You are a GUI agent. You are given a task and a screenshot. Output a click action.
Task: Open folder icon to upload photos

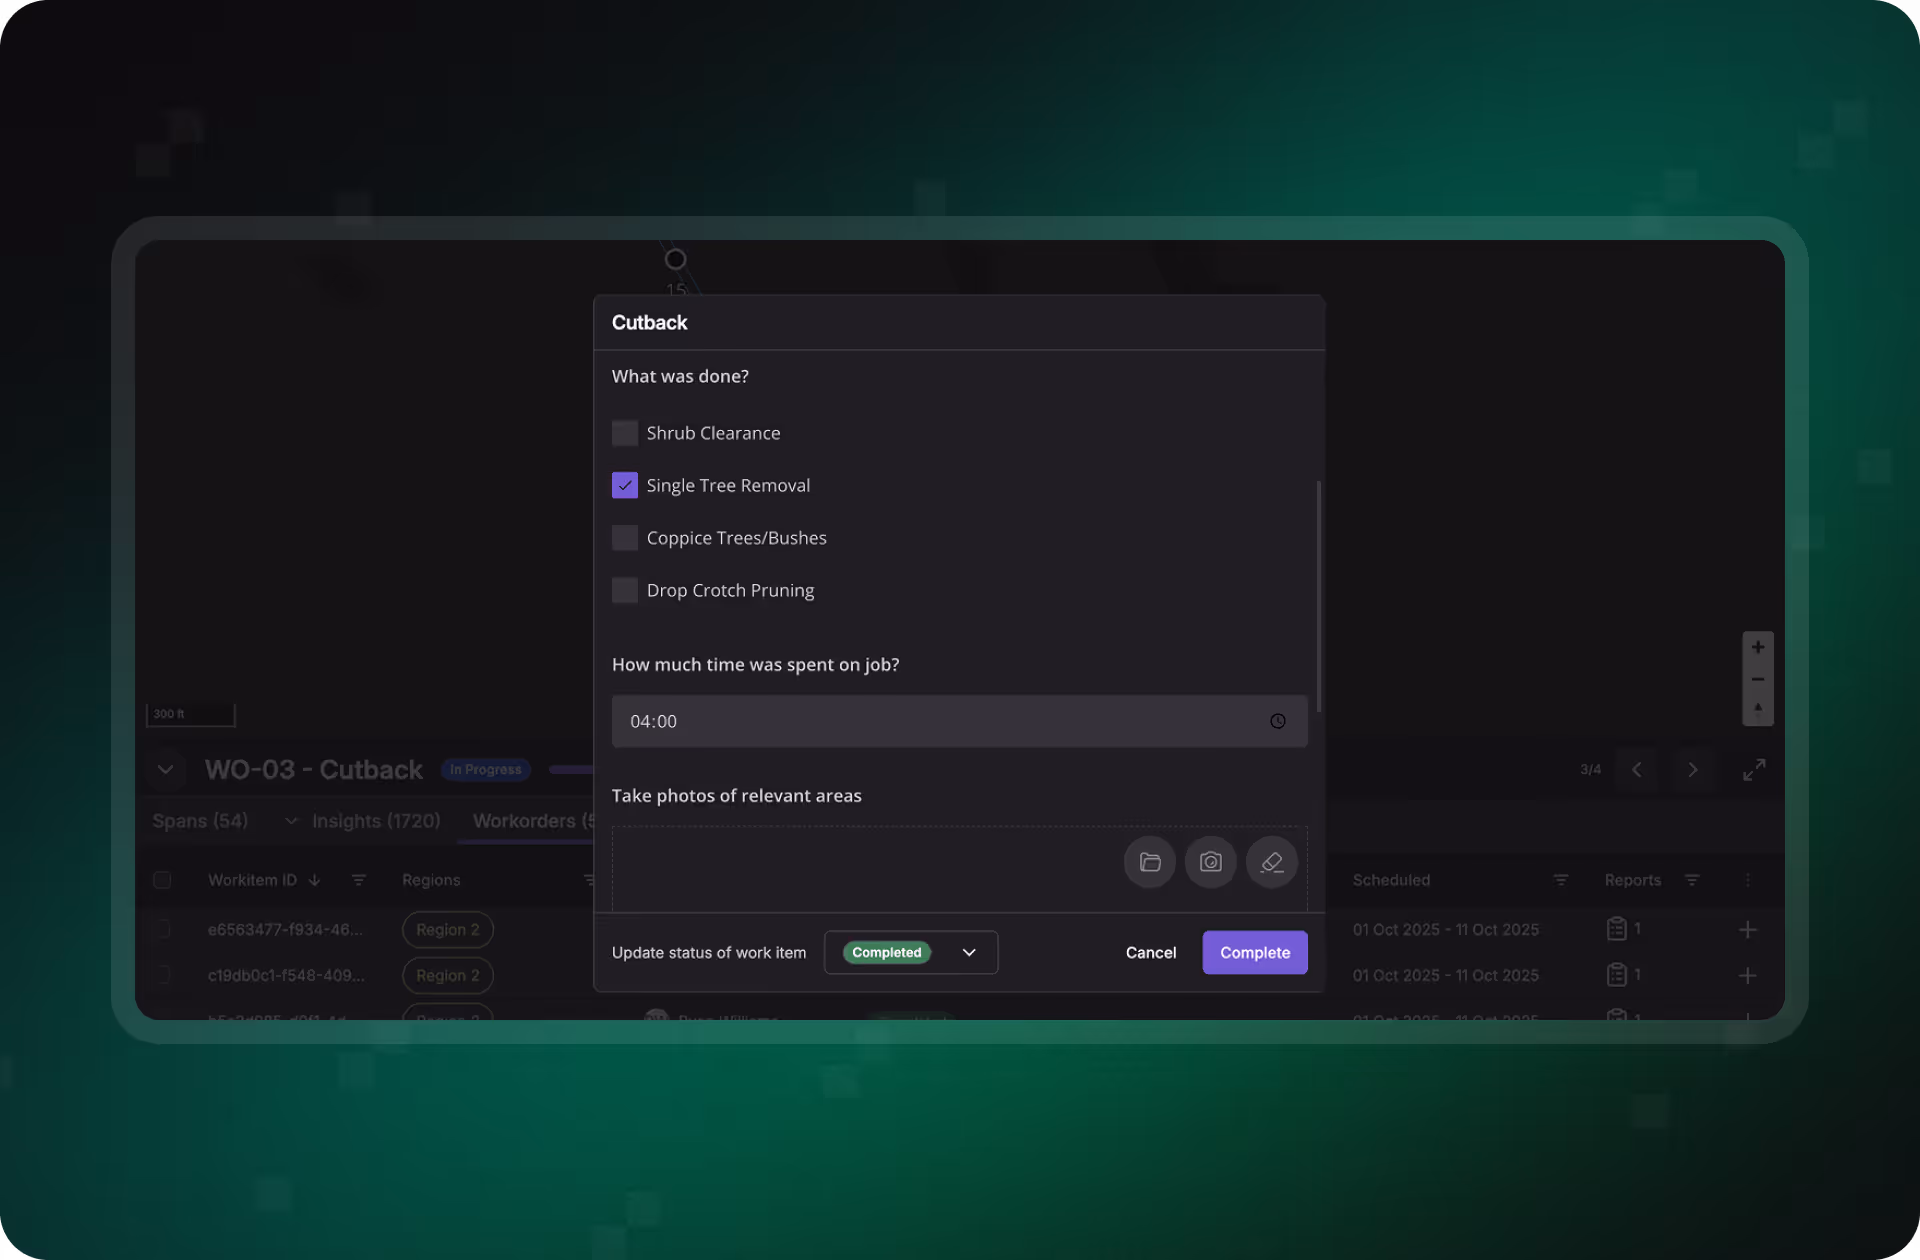[x=1149, y=862]
